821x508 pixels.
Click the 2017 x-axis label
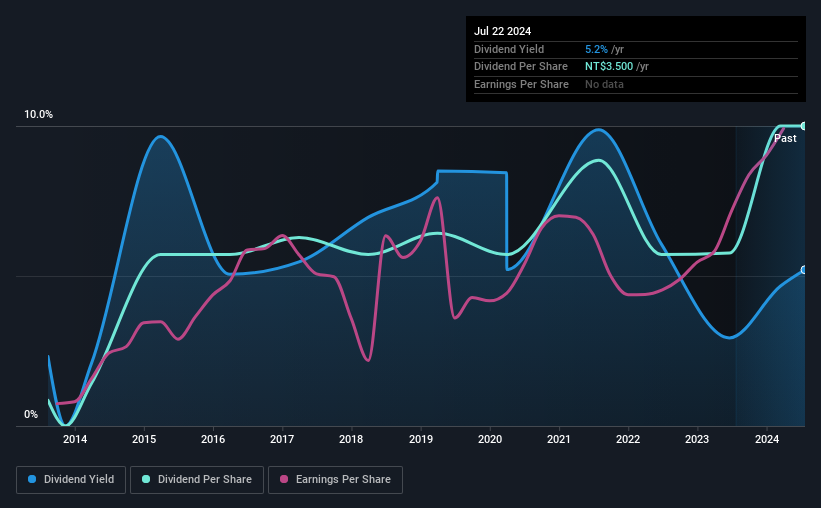click(282, 439)
